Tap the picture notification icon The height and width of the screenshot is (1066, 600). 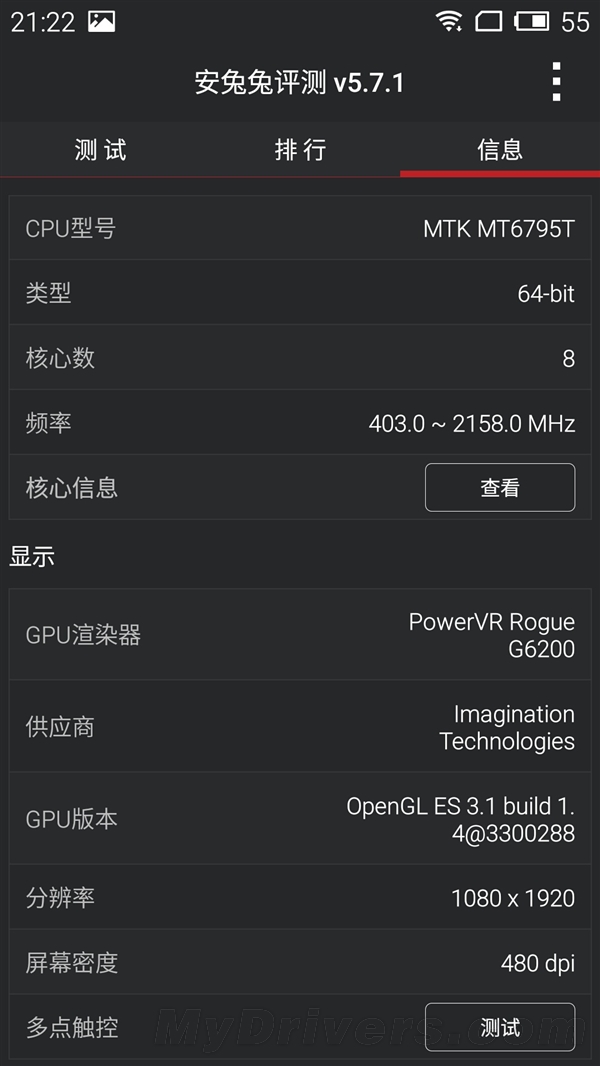point(101,22)
